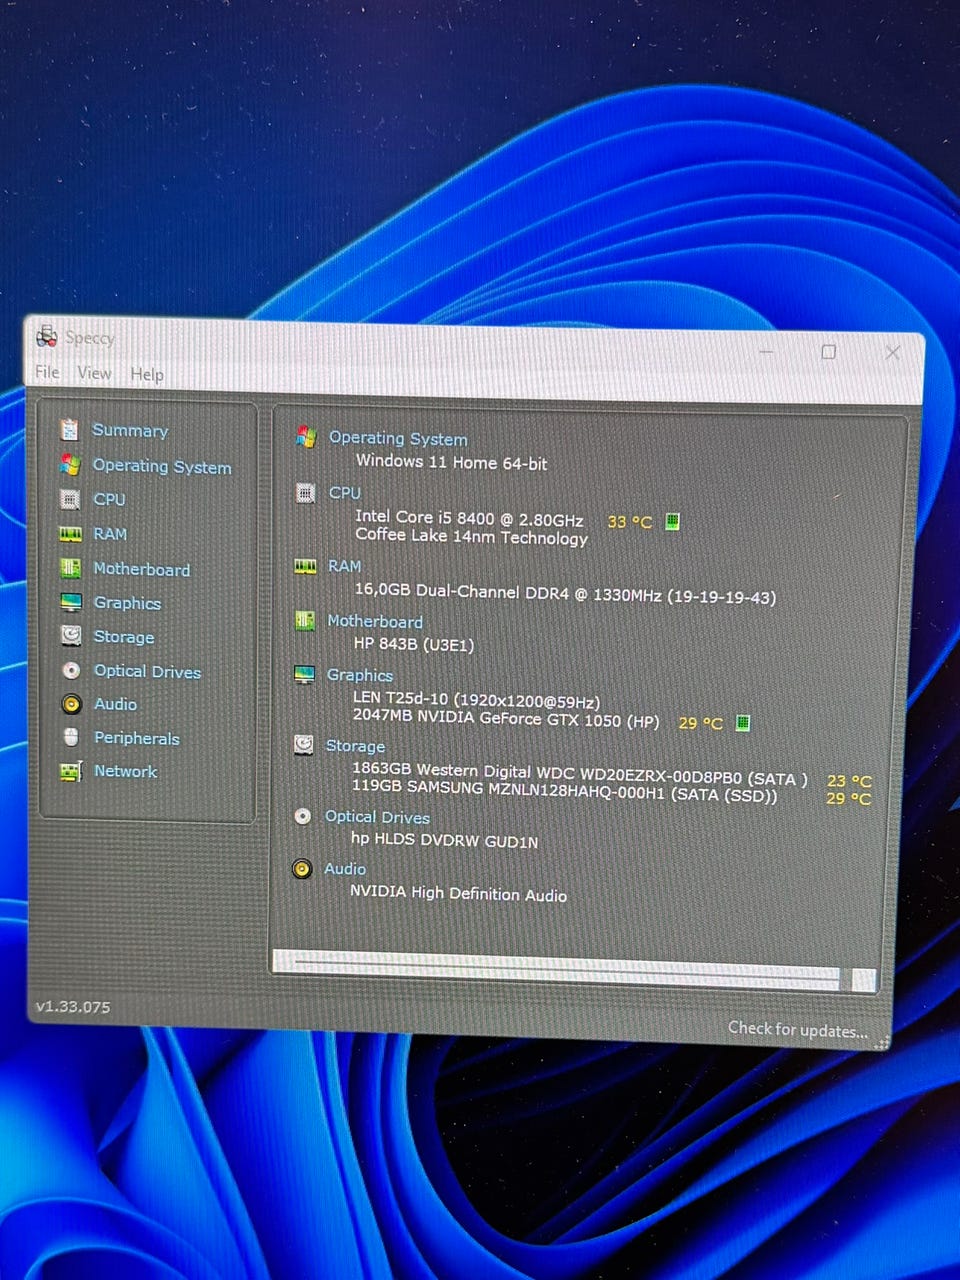
Task: Select the CPU chip icon in sidebar
Action: 70,499
